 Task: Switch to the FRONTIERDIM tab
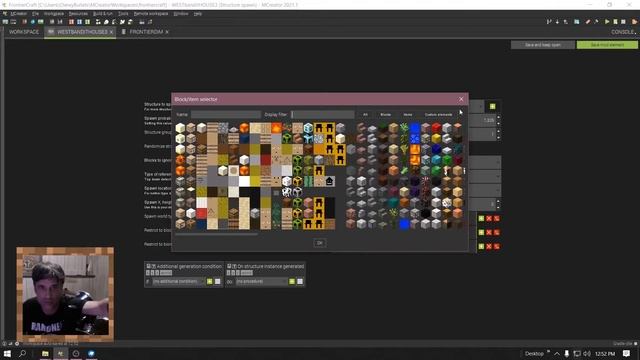tap(146, 32)
